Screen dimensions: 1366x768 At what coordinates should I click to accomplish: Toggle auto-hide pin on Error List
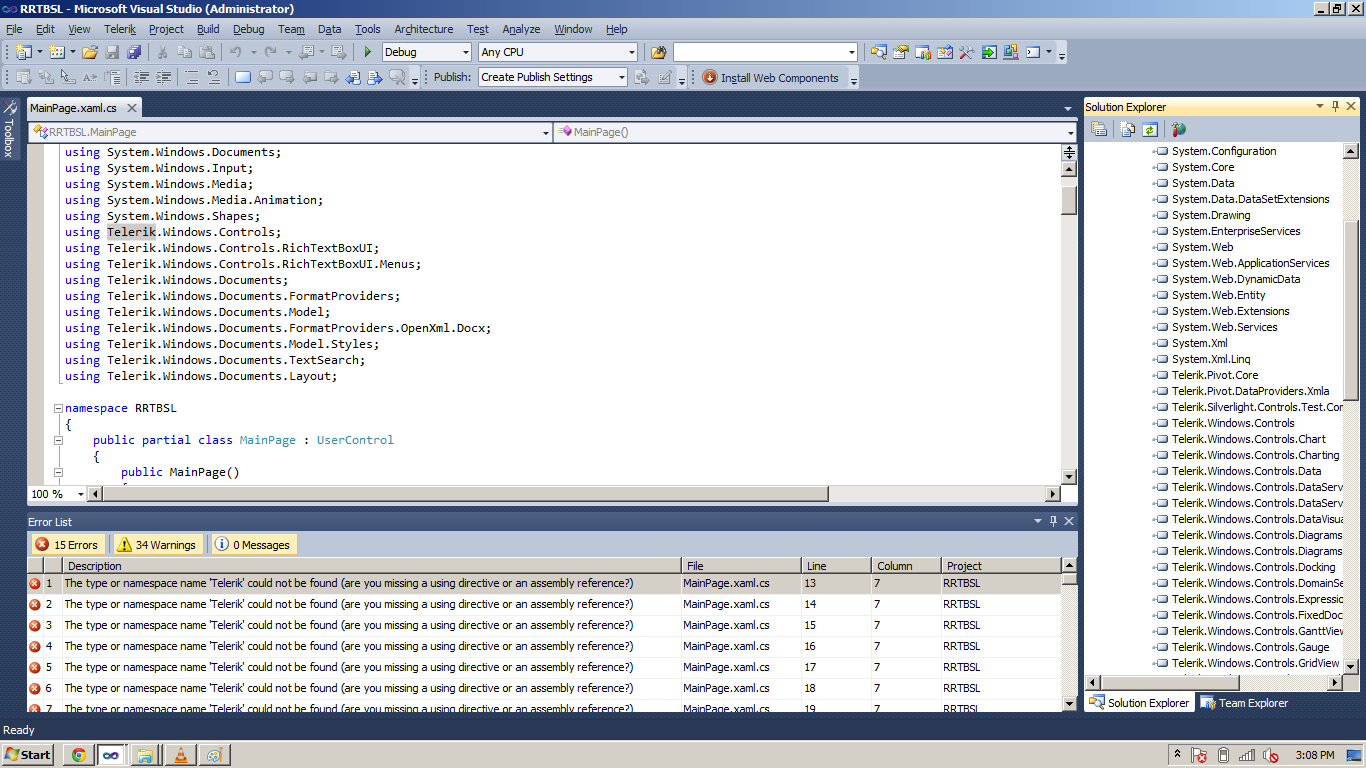pyautogui.click(x=1053, y=522)
